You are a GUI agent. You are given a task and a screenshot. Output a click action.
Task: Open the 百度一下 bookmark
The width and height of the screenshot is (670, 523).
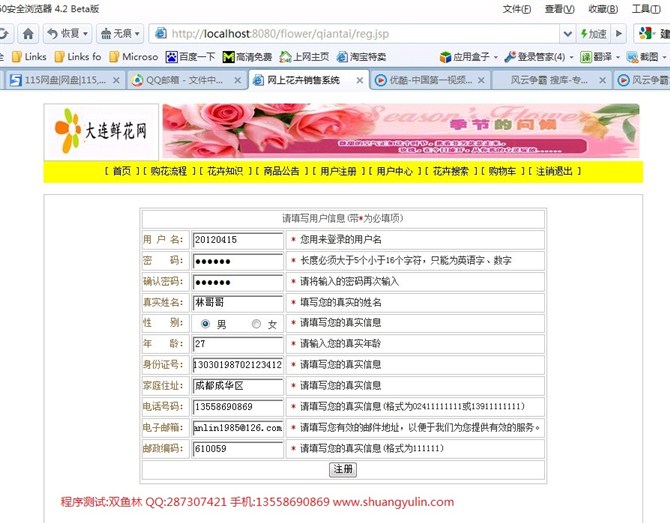[191, 57]
